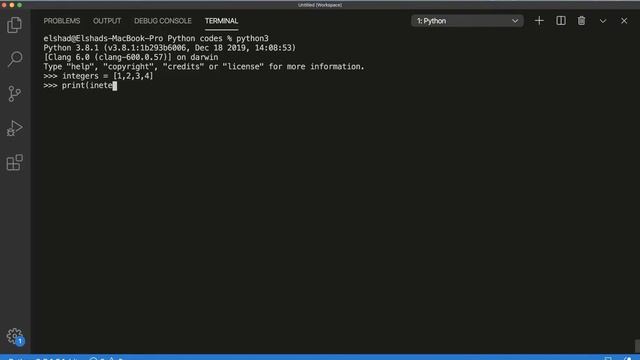Open the '1: Python' terminal selector dropdown
The width and height of the screenshot is (640, 360).
point(467,21)
